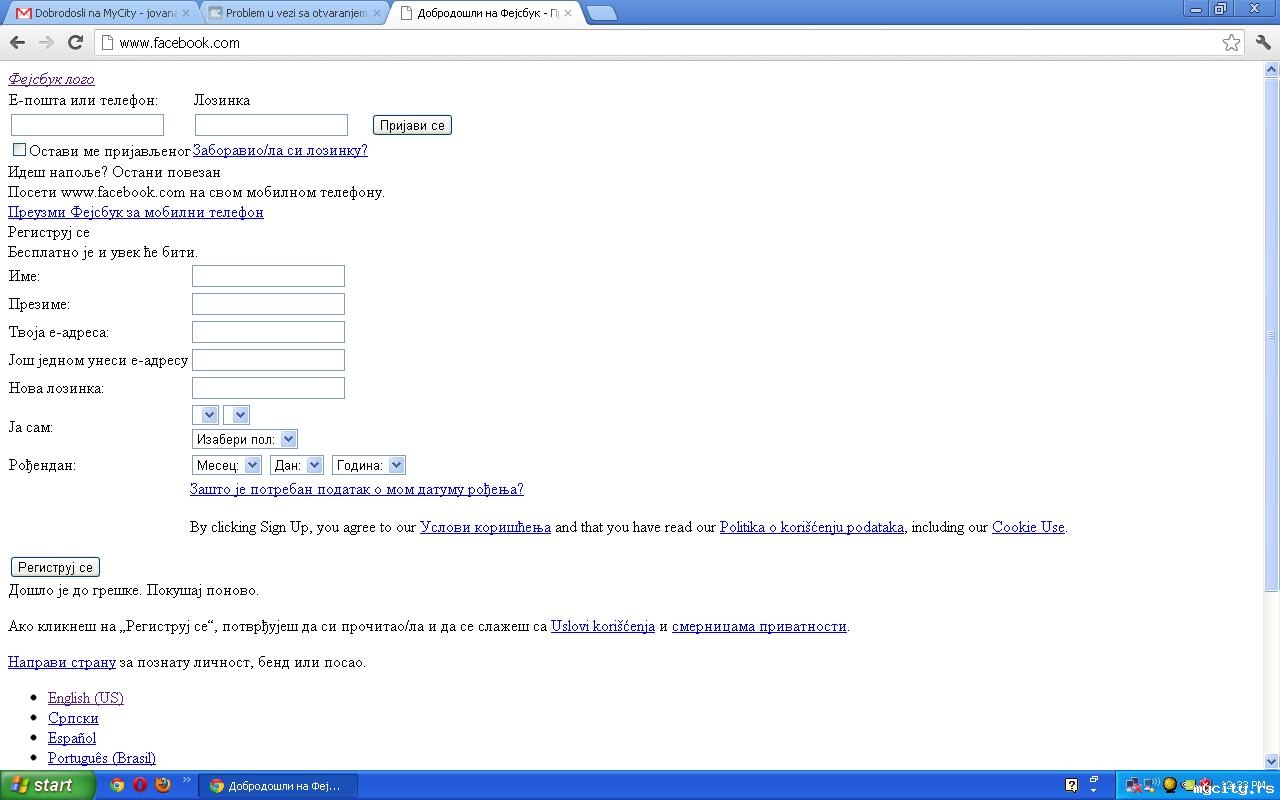
Task: Open the Година birthday year dropdown
Action: coord(369,465)
